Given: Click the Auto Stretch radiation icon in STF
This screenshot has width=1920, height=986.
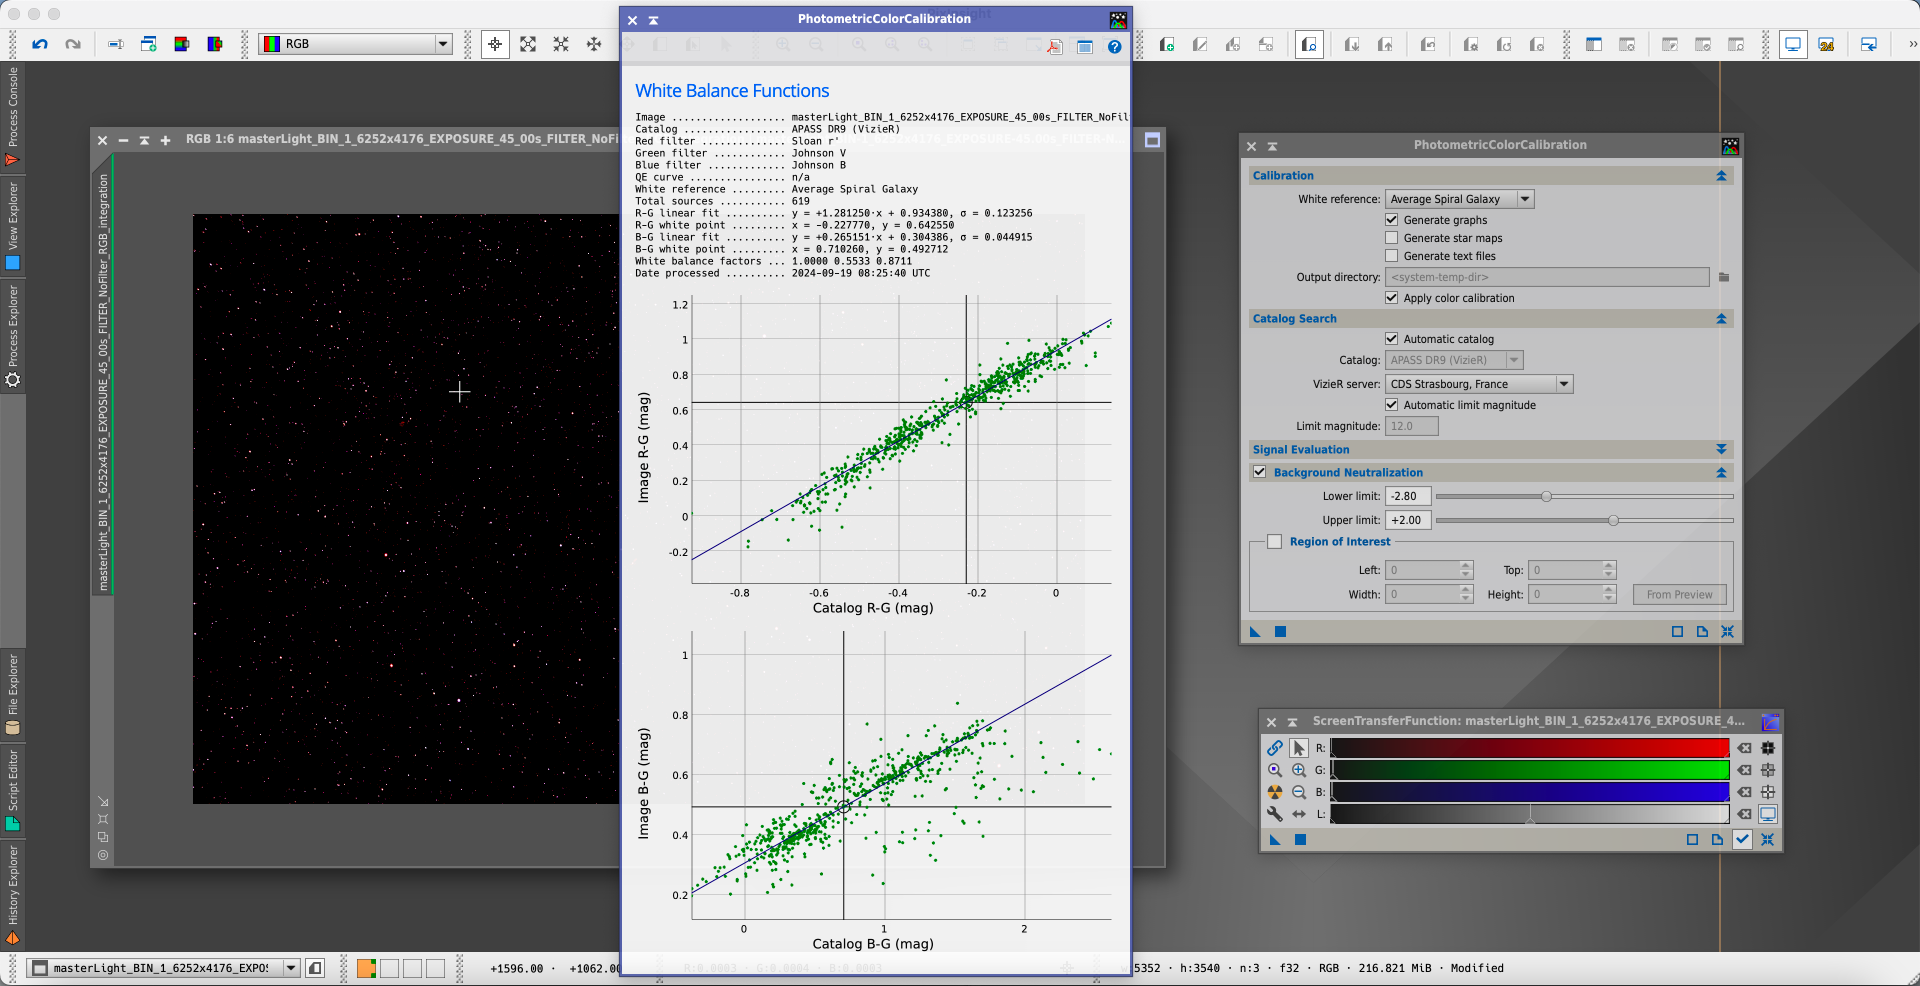Looking at the screenshot, I should pyautogui.click(x=1274, y=792).
